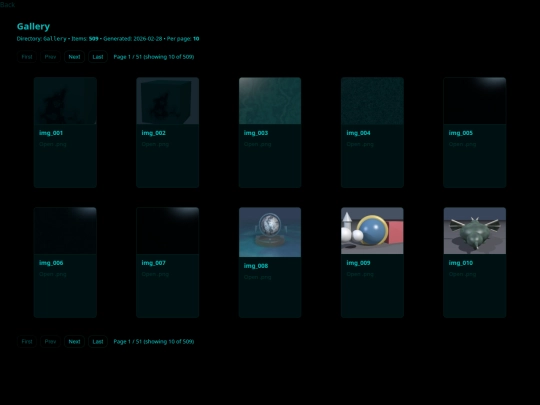
Task: Click the bottom 'Page 1 / 51' status text
Action: tap(154, 342)
